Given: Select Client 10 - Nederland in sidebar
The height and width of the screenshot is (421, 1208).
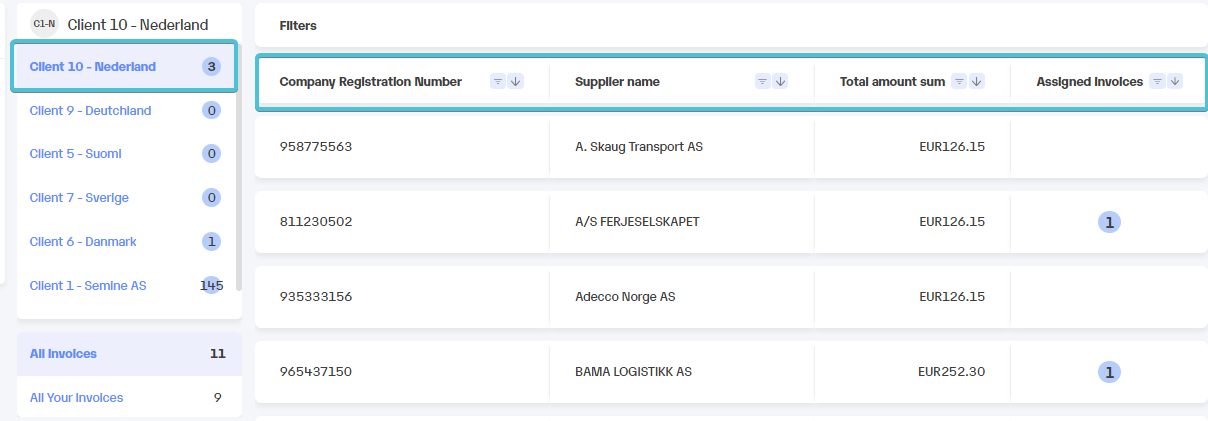Looking at the screenshot, I should click(124, 67).
